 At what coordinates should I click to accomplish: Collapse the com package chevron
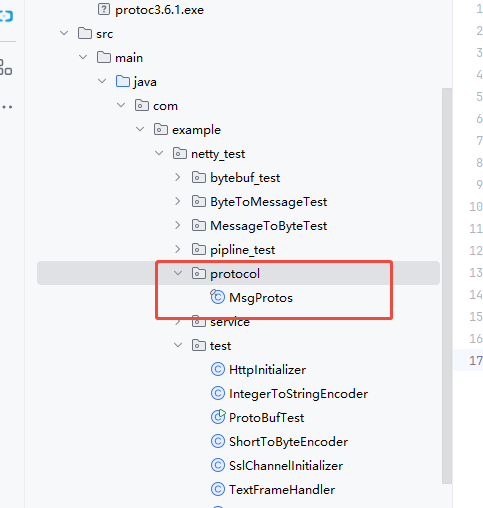click(x=121, y=105)
